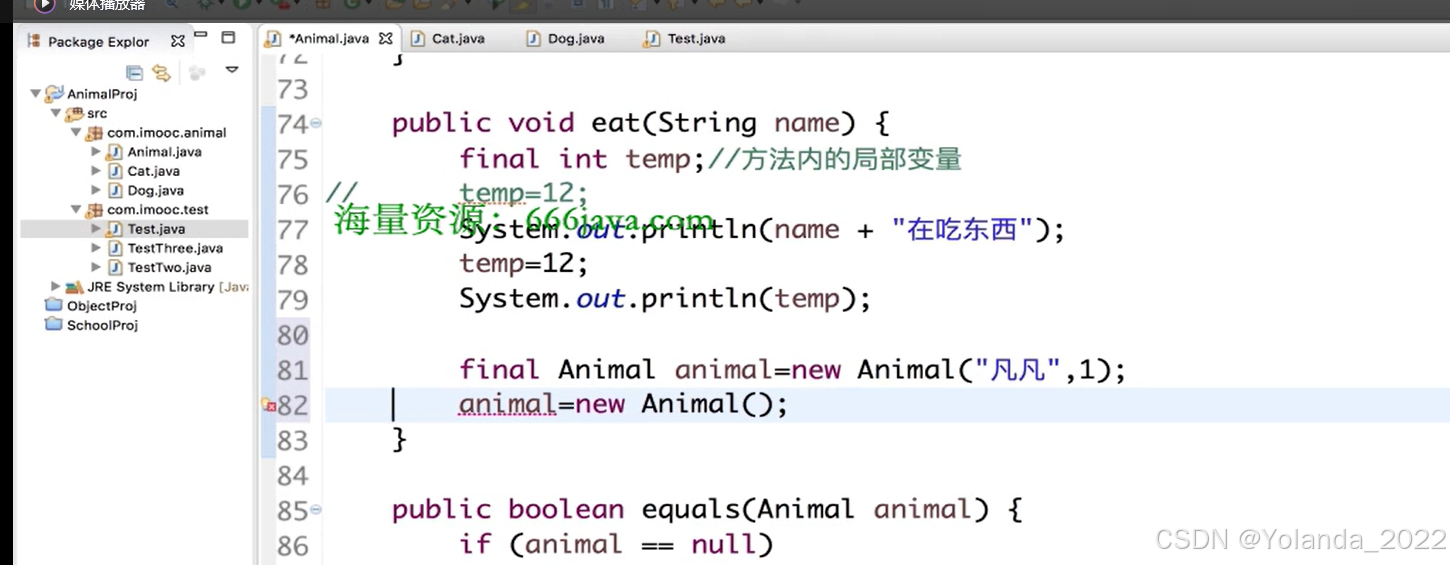Click line number 80 in the gutter
Screen dimensions: 1450x565
[x=292, y=334]
